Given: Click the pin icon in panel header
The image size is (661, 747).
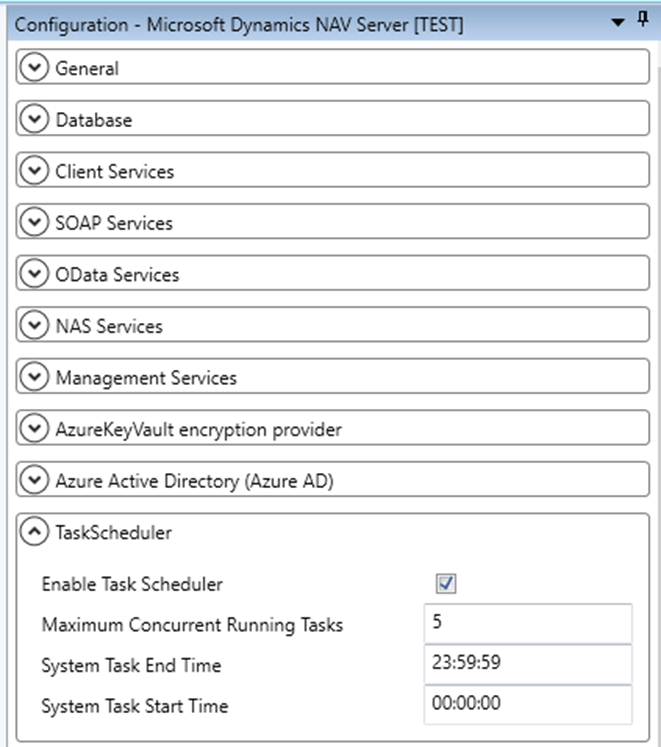Looking at the screenshot, I should coord(643,20).
